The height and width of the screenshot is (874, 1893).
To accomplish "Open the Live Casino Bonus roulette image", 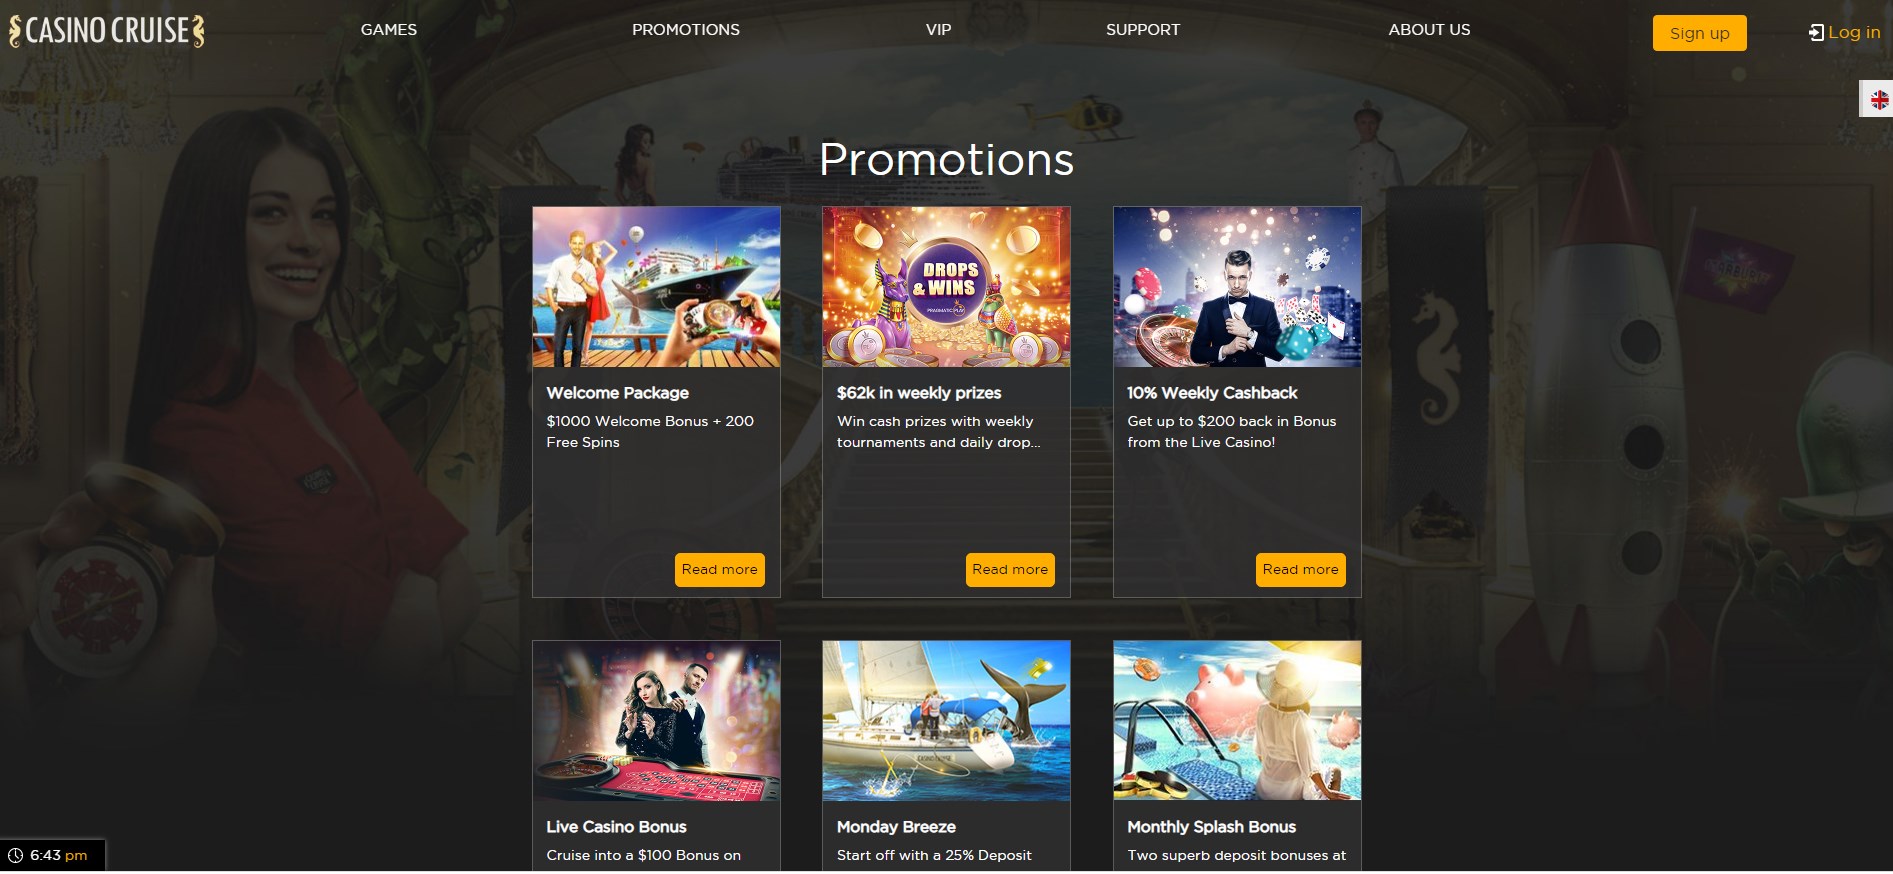I will [656, 721].
